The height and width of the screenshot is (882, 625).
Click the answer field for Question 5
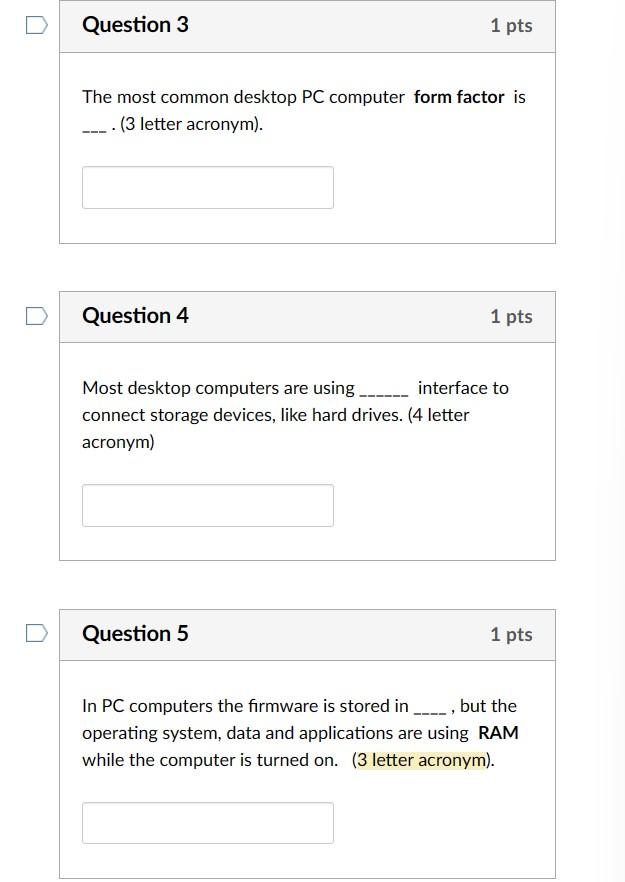207,822
